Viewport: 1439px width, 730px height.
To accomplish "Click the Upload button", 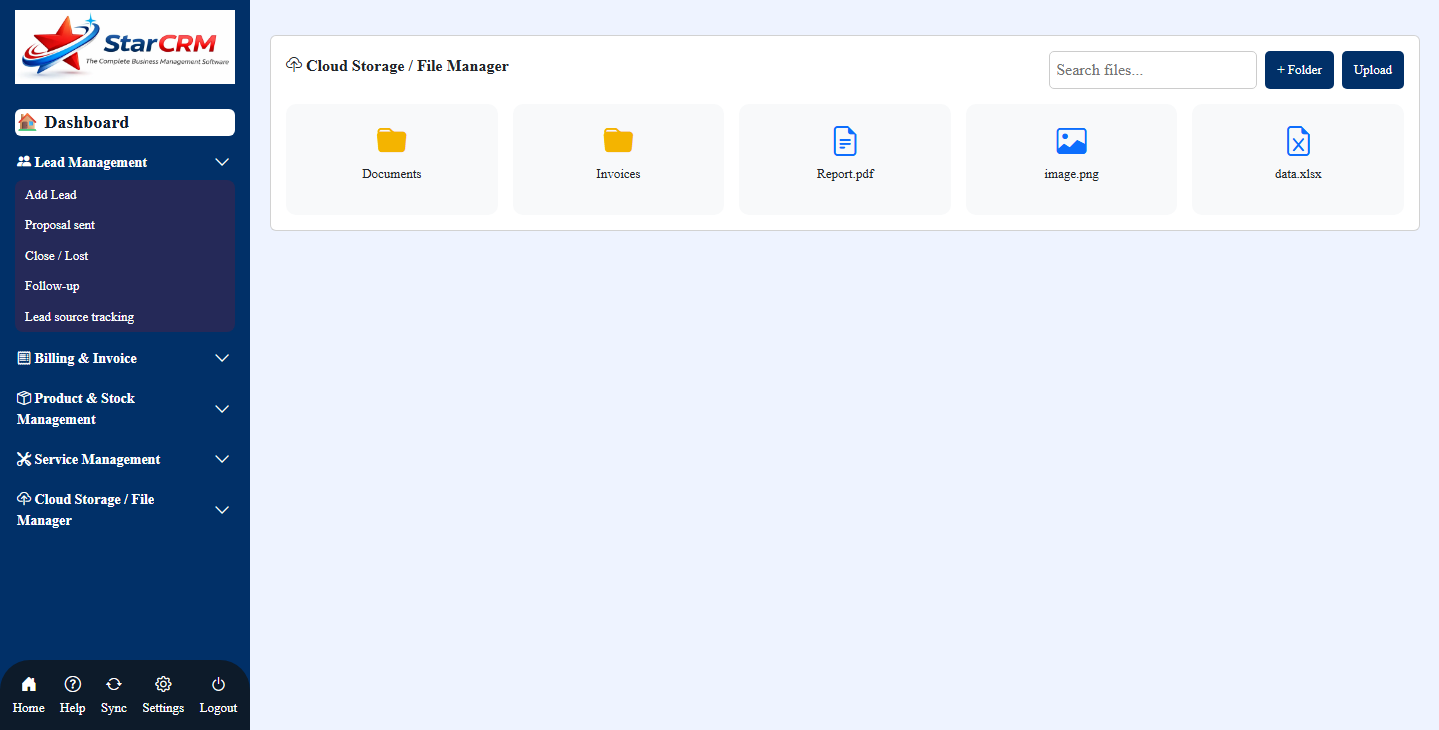I will [x=1372, y=69].
